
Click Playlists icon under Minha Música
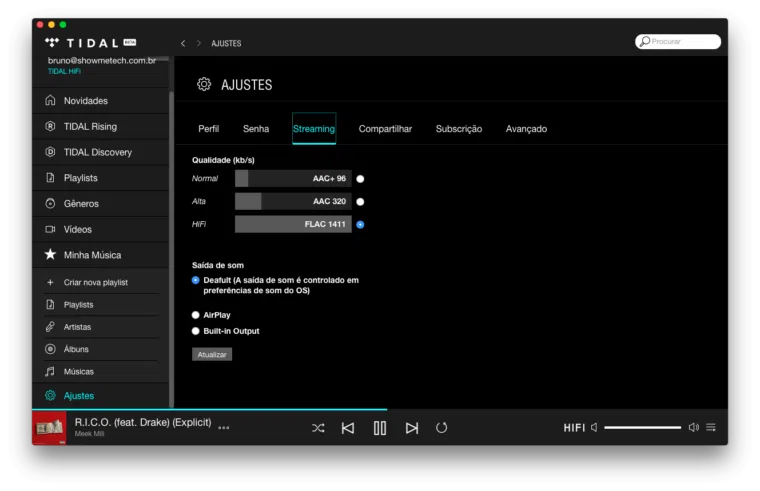tap(50, 304)
